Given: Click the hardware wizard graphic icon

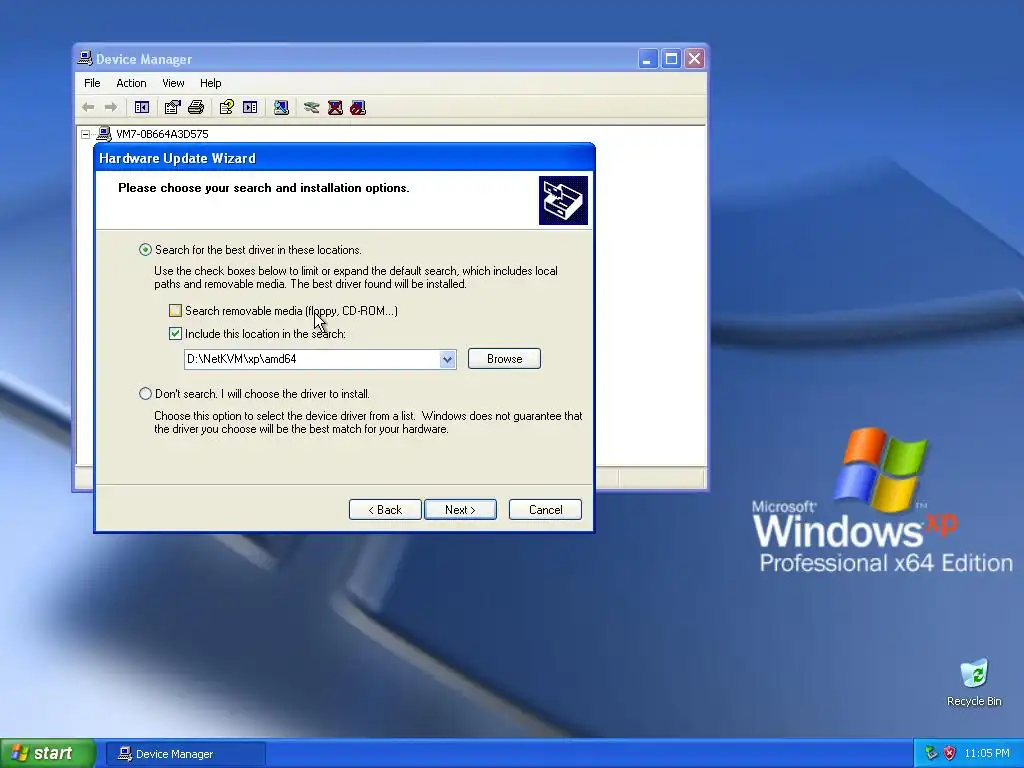Looking at the screenshot, I should (563, 200).
